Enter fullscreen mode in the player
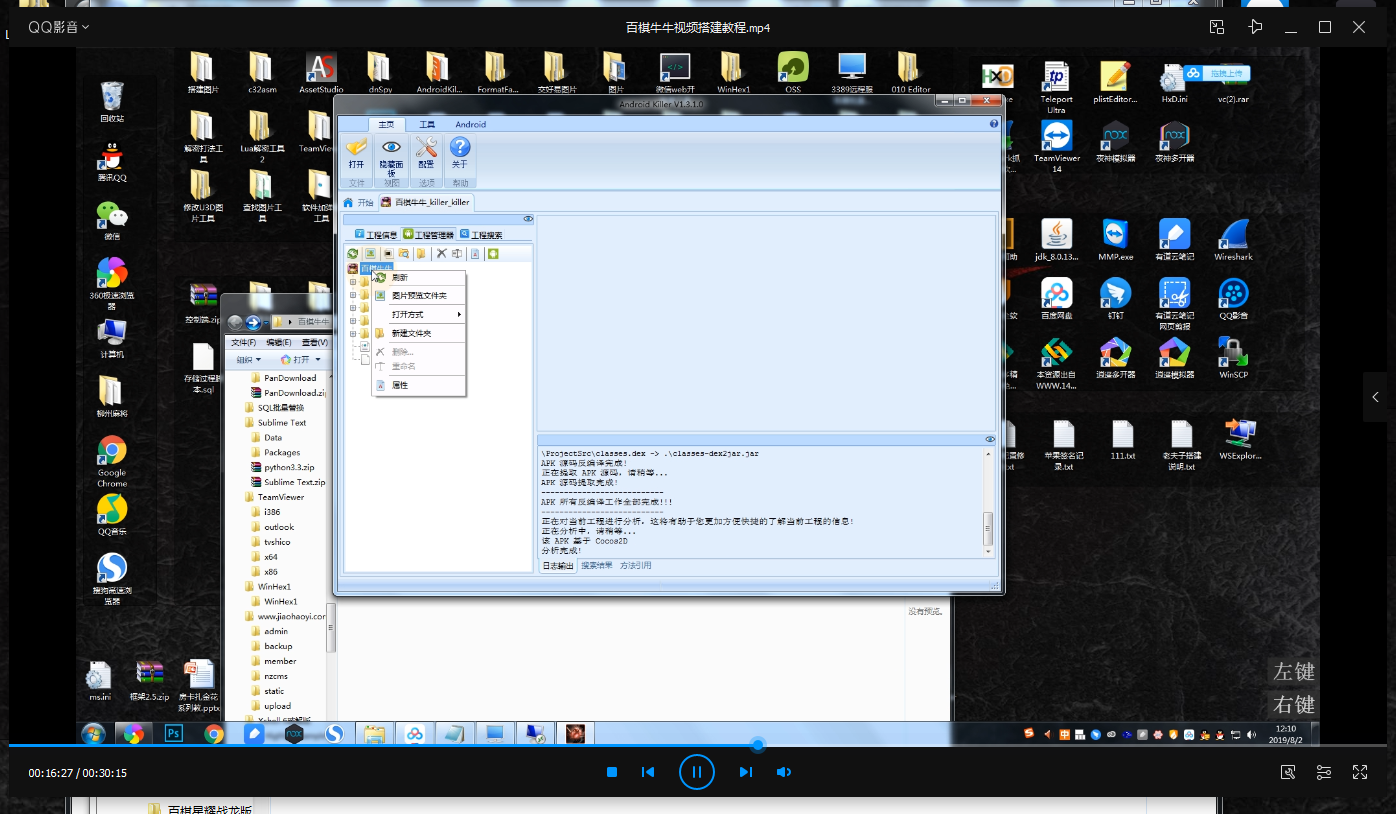This screenshot has width=1396, height=814. click(1360, 772)
